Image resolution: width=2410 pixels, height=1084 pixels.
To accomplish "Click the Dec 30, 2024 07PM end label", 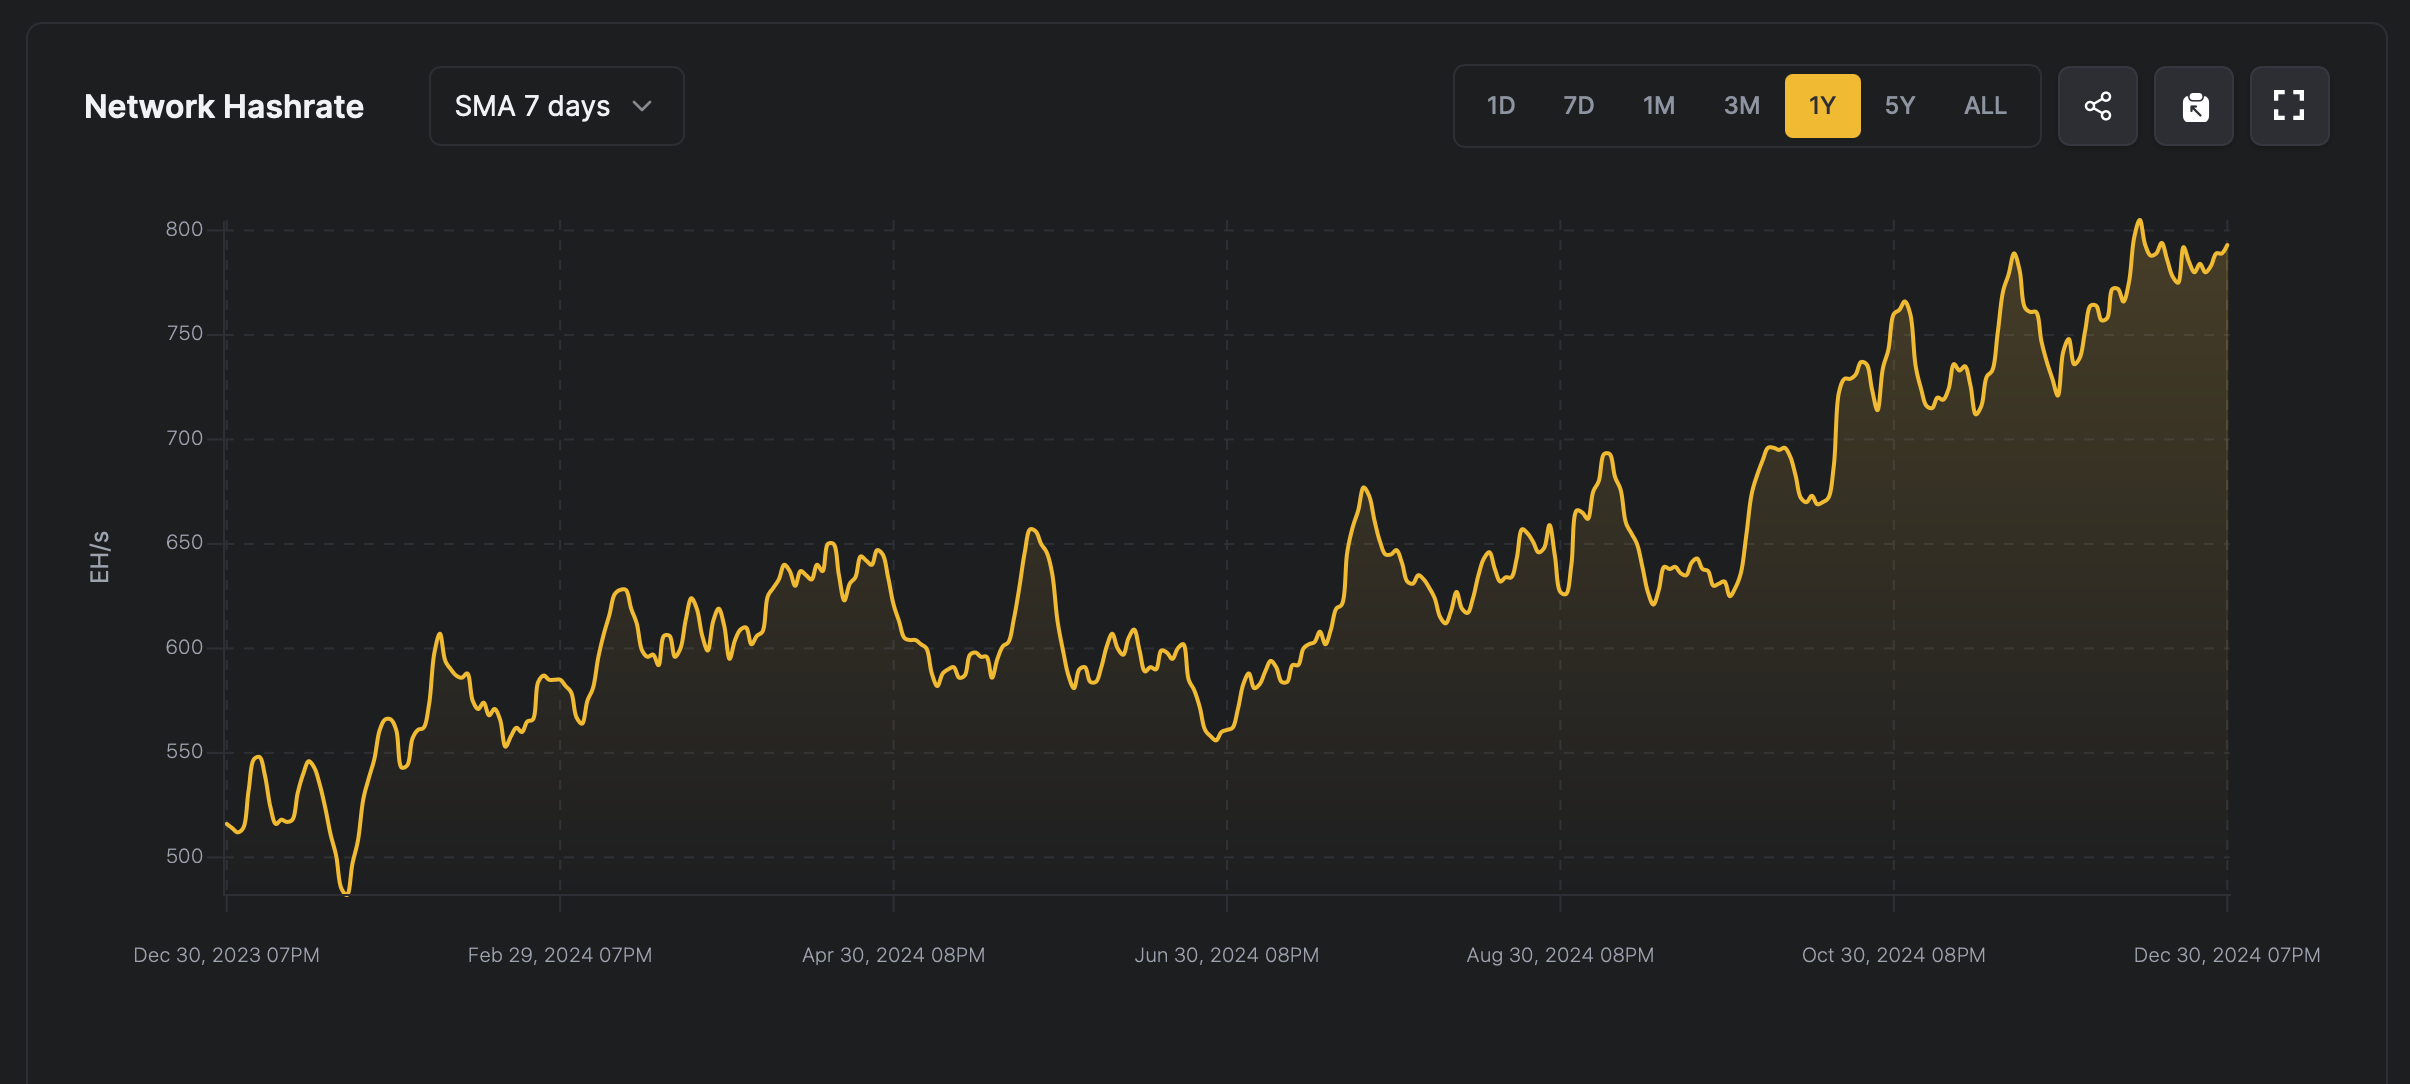I will 2226,955.
